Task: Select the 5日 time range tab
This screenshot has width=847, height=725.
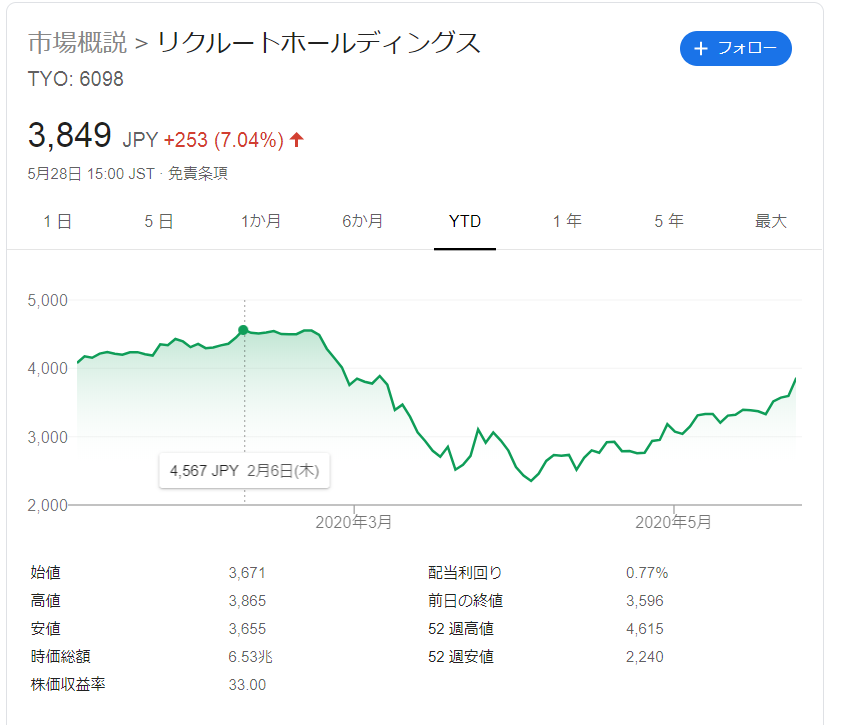Action: pyautogui.click(x=159, y=221)
